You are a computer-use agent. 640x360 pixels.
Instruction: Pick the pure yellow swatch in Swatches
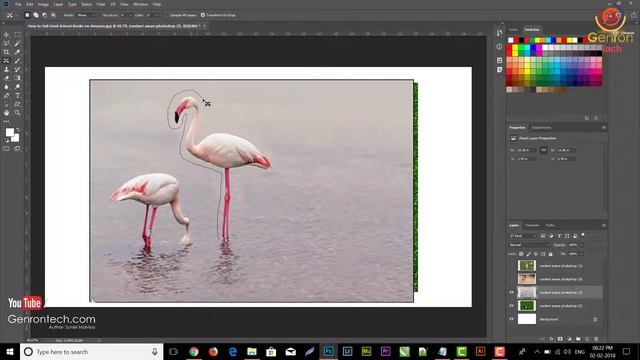(515, 48)
